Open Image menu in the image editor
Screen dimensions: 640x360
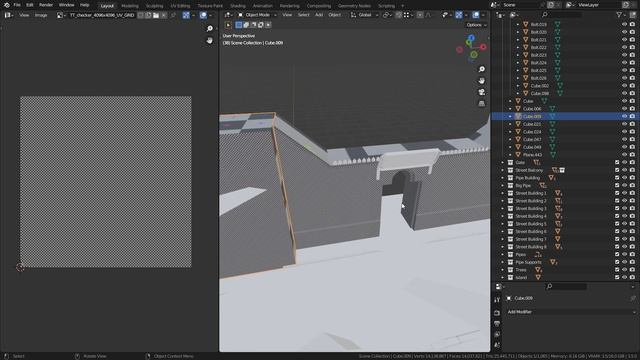[41, 15]
